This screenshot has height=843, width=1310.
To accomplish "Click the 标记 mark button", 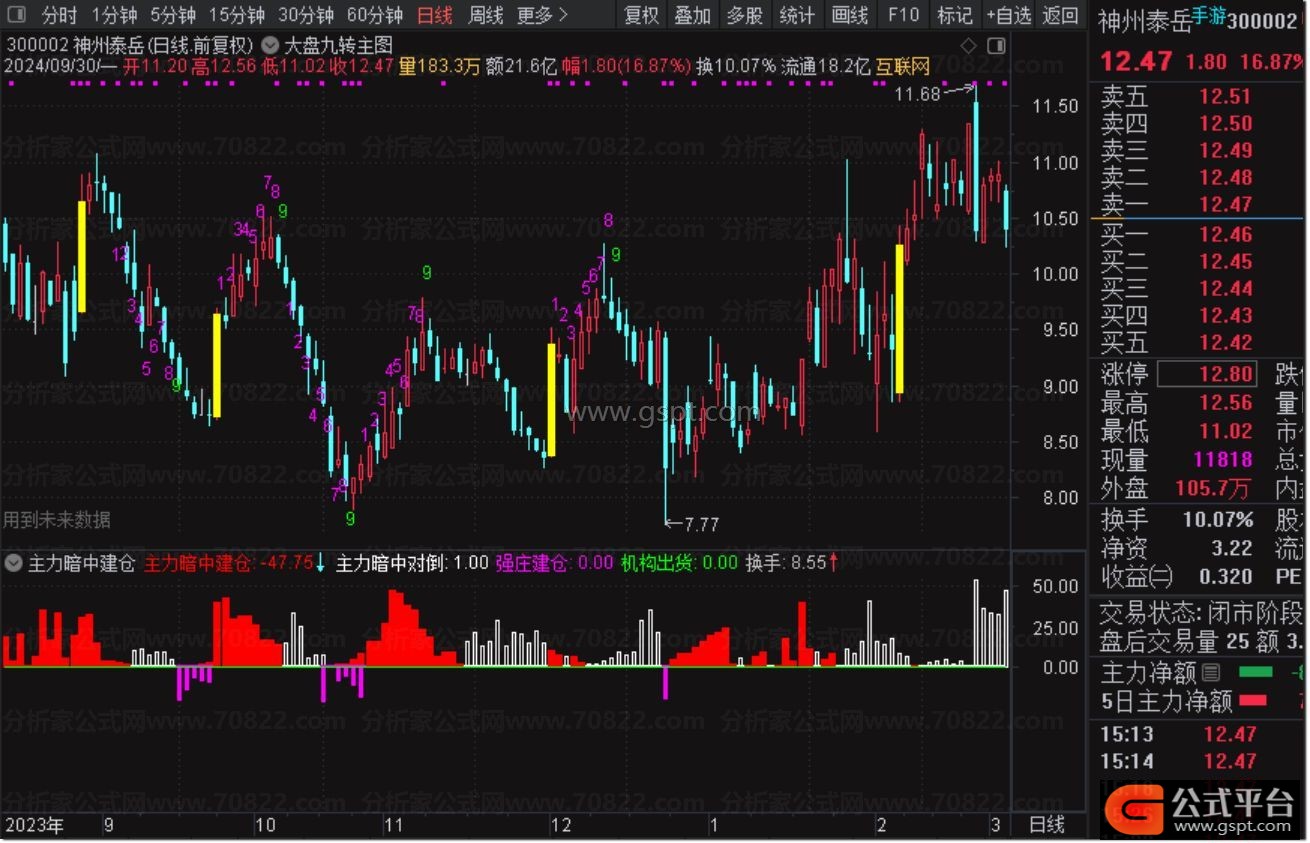I will [x=954, y=15].
